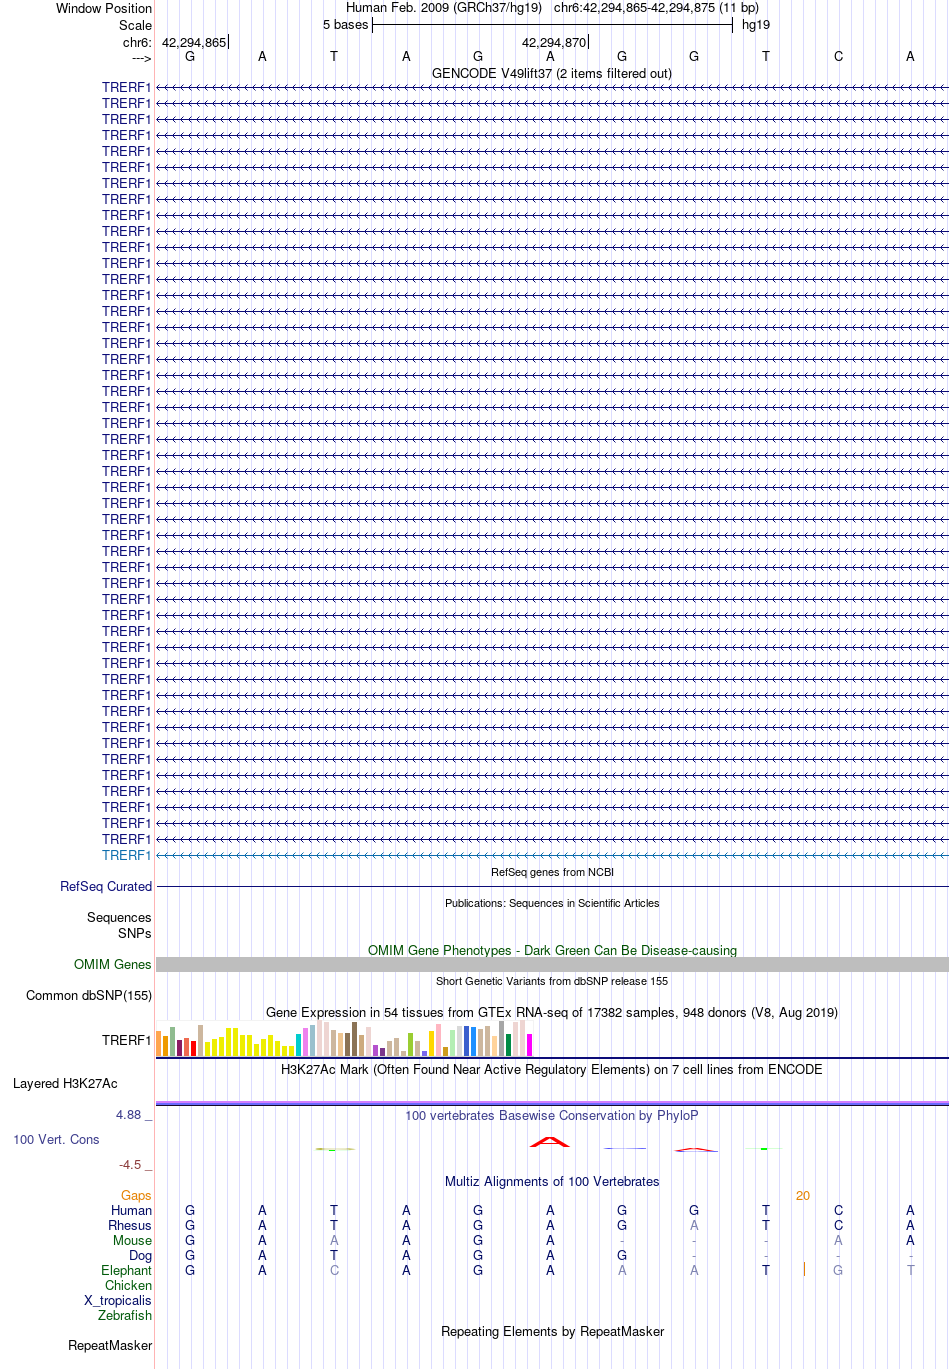Click the first orange GTEx expression bar
Viewport: 950px width, 1369px height.
point(159,1043)
